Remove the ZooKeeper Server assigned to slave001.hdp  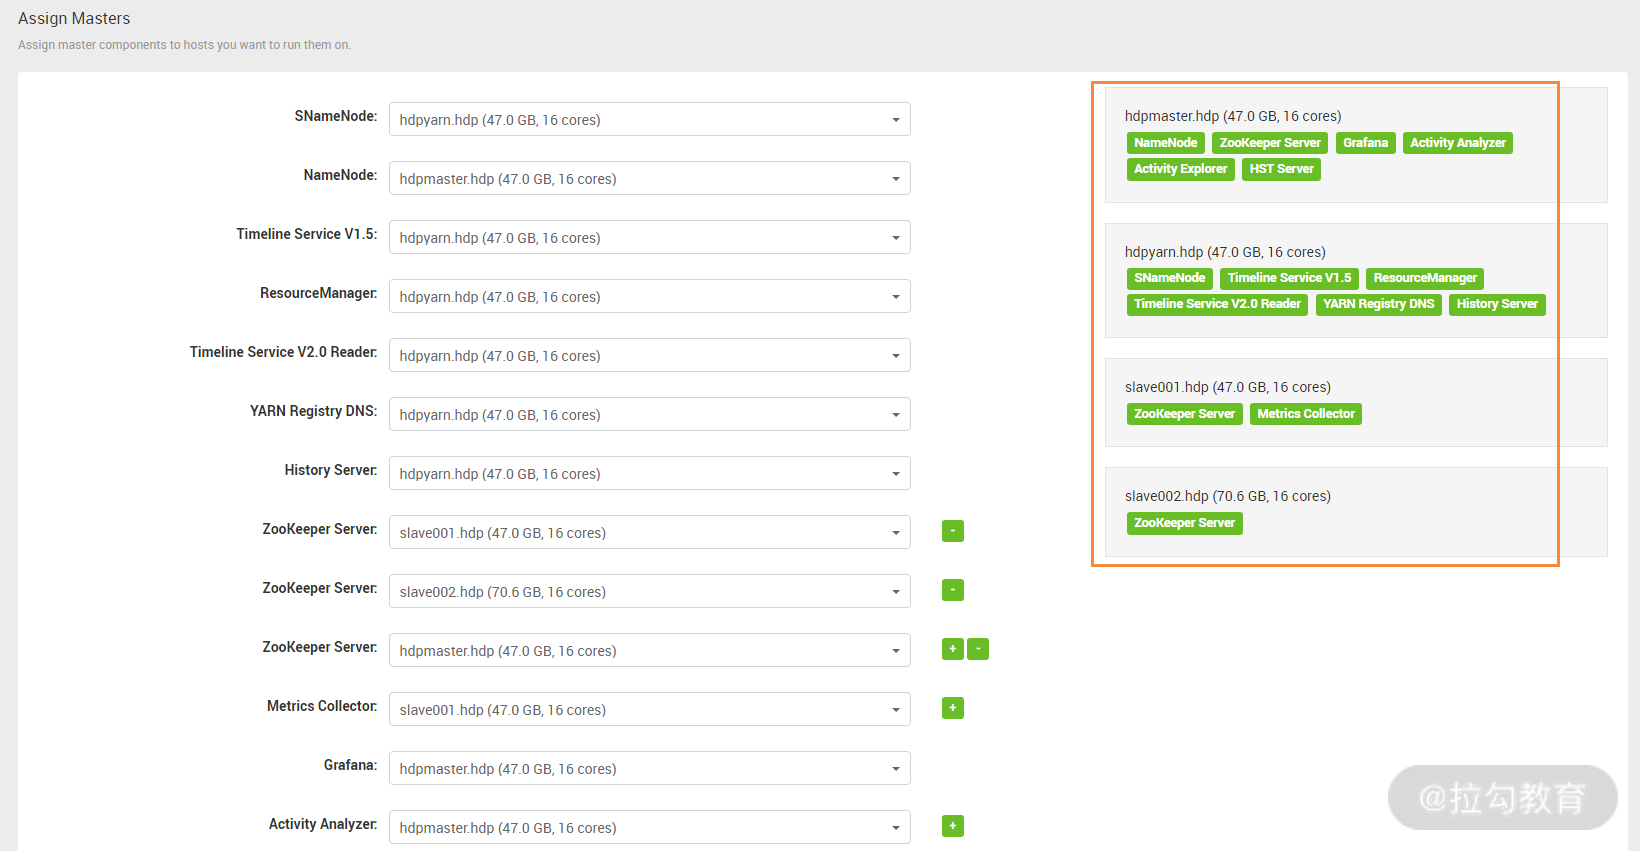(x=952, y=531)
